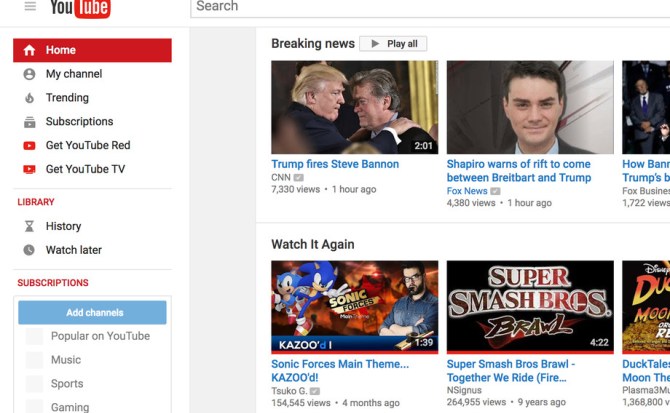
Task: Click the Add channels button
Action: [92, 313]
